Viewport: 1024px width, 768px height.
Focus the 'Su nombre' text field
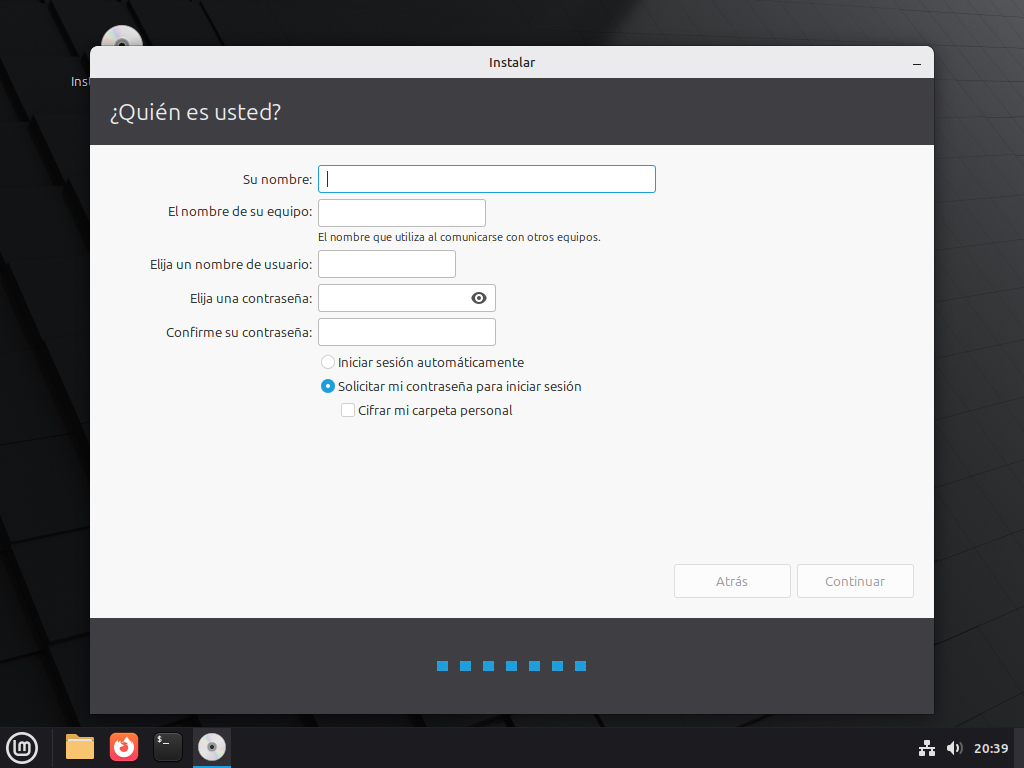point(486,179)
